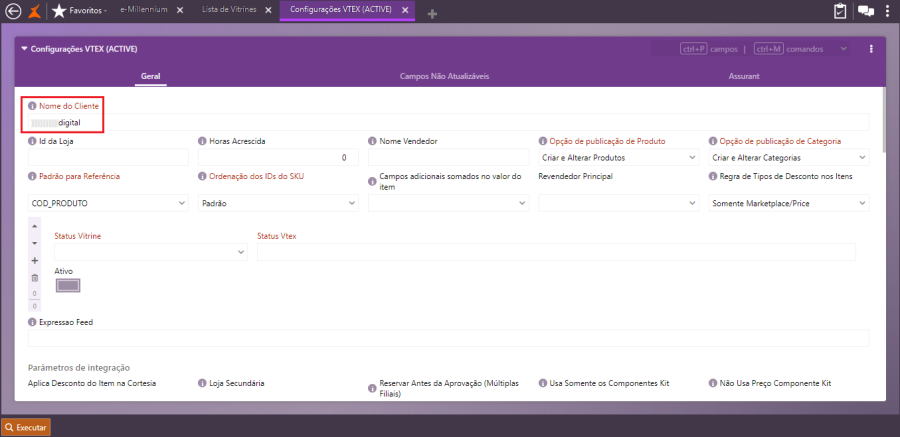This screenshot has width=900, height=437.
Task: Show info for Opção de publicação de Produto
Action: [x=542, y=141]
